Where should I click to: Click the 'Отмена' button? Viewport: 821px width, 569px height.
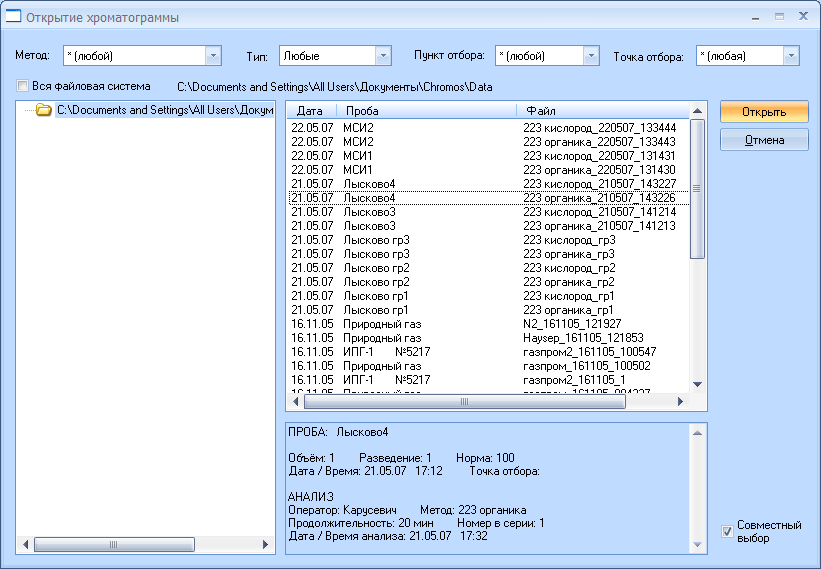[x=764, y=141]
